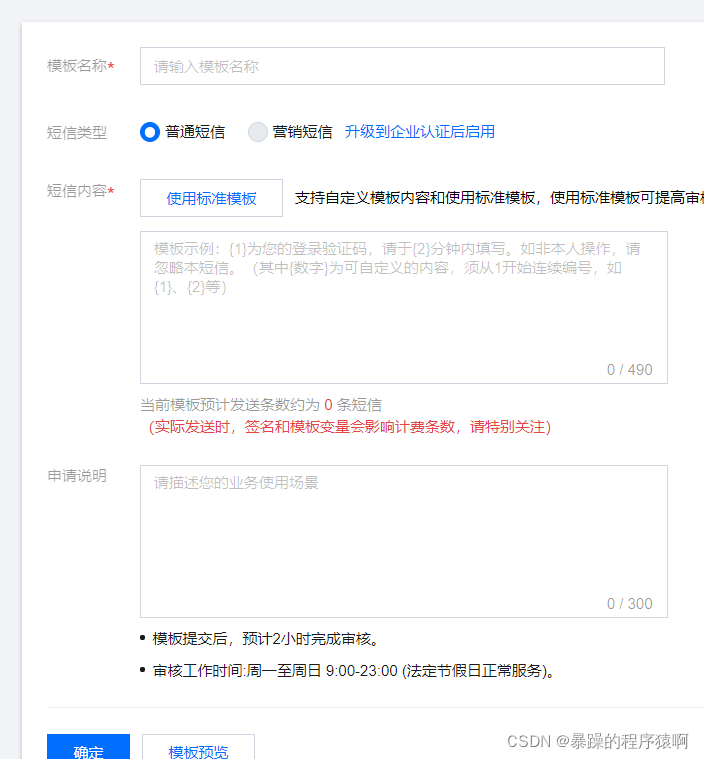This screenshot has width=704, height=759.
Task: Click the 支持自定义模板内容 hint text
Action: tap(499, 198)
